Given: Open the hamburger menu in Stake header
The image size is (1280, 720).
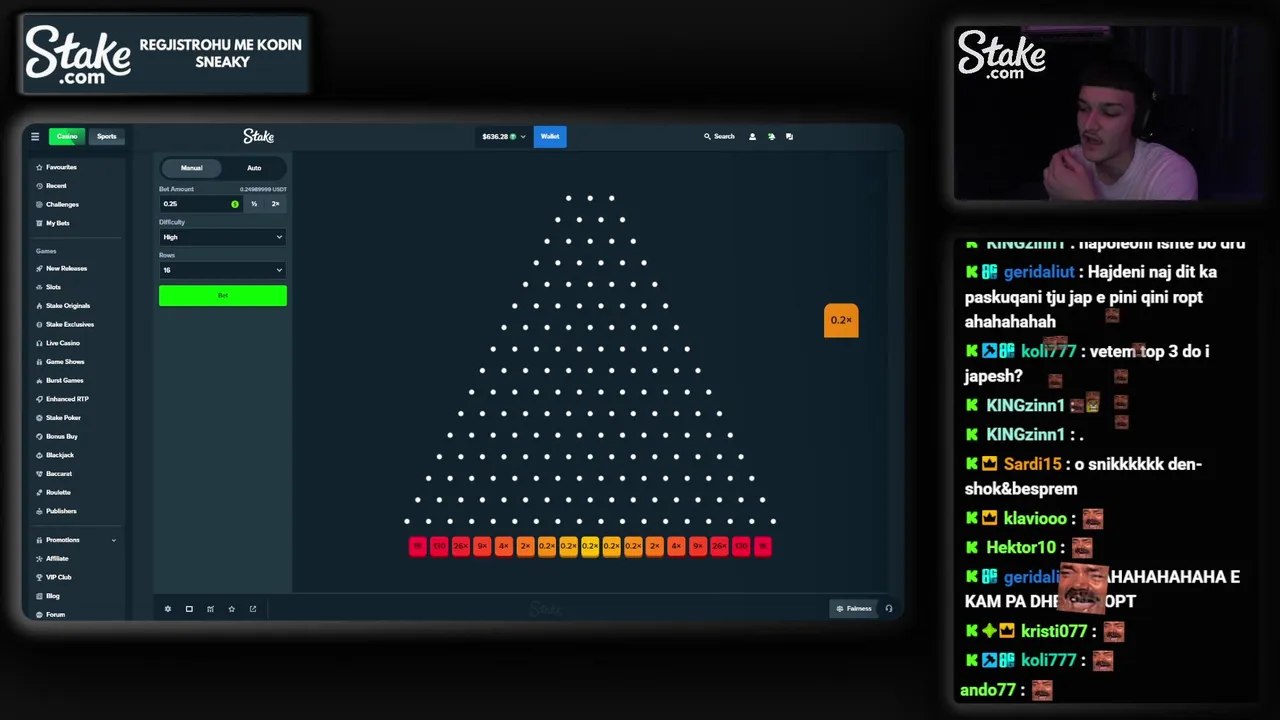Looking at the screenshot, I should point(35,136).
